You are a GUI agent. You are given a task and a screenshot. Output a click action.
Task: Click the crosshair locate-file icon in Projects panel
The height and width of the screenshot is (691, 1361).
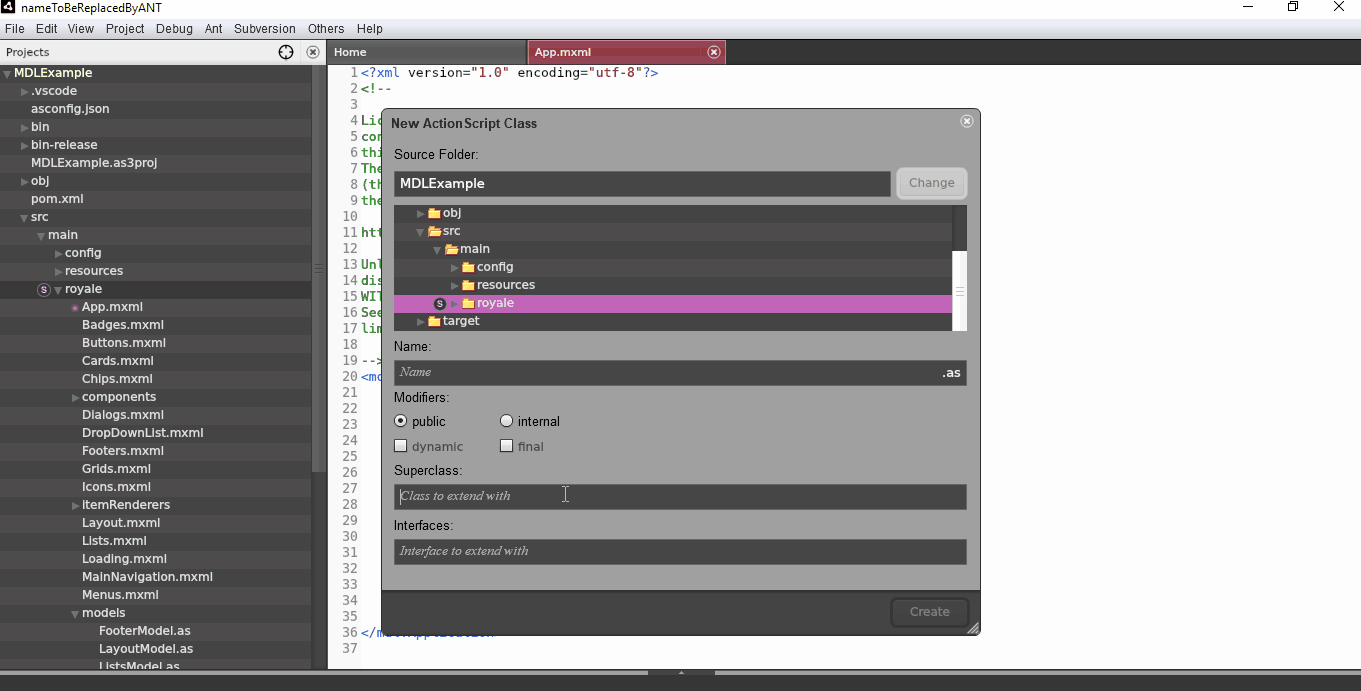(285, 51)
